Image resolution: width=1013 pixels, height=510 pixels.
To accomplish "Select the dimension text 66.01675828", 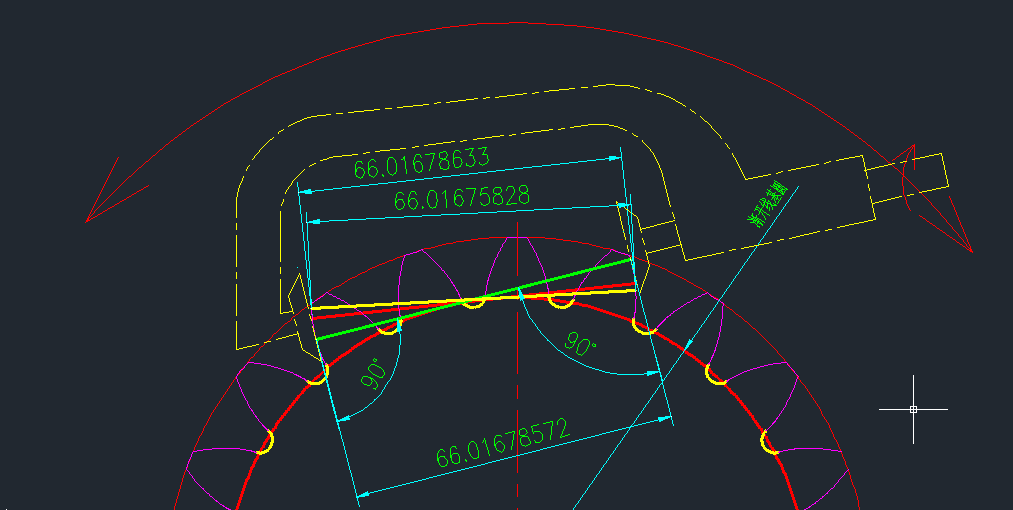I will (462, 197).
